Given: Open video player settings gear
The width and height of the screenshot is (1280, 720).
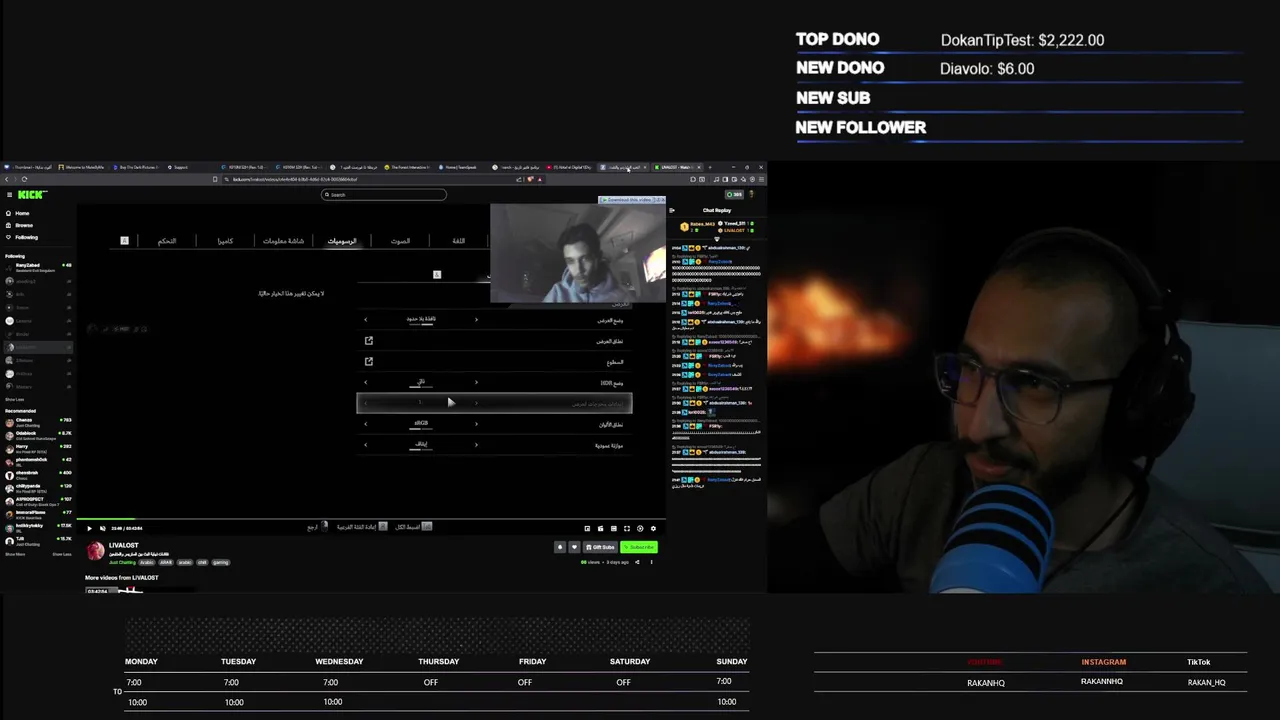Looking at the screenshot, I should pos(653,528).
